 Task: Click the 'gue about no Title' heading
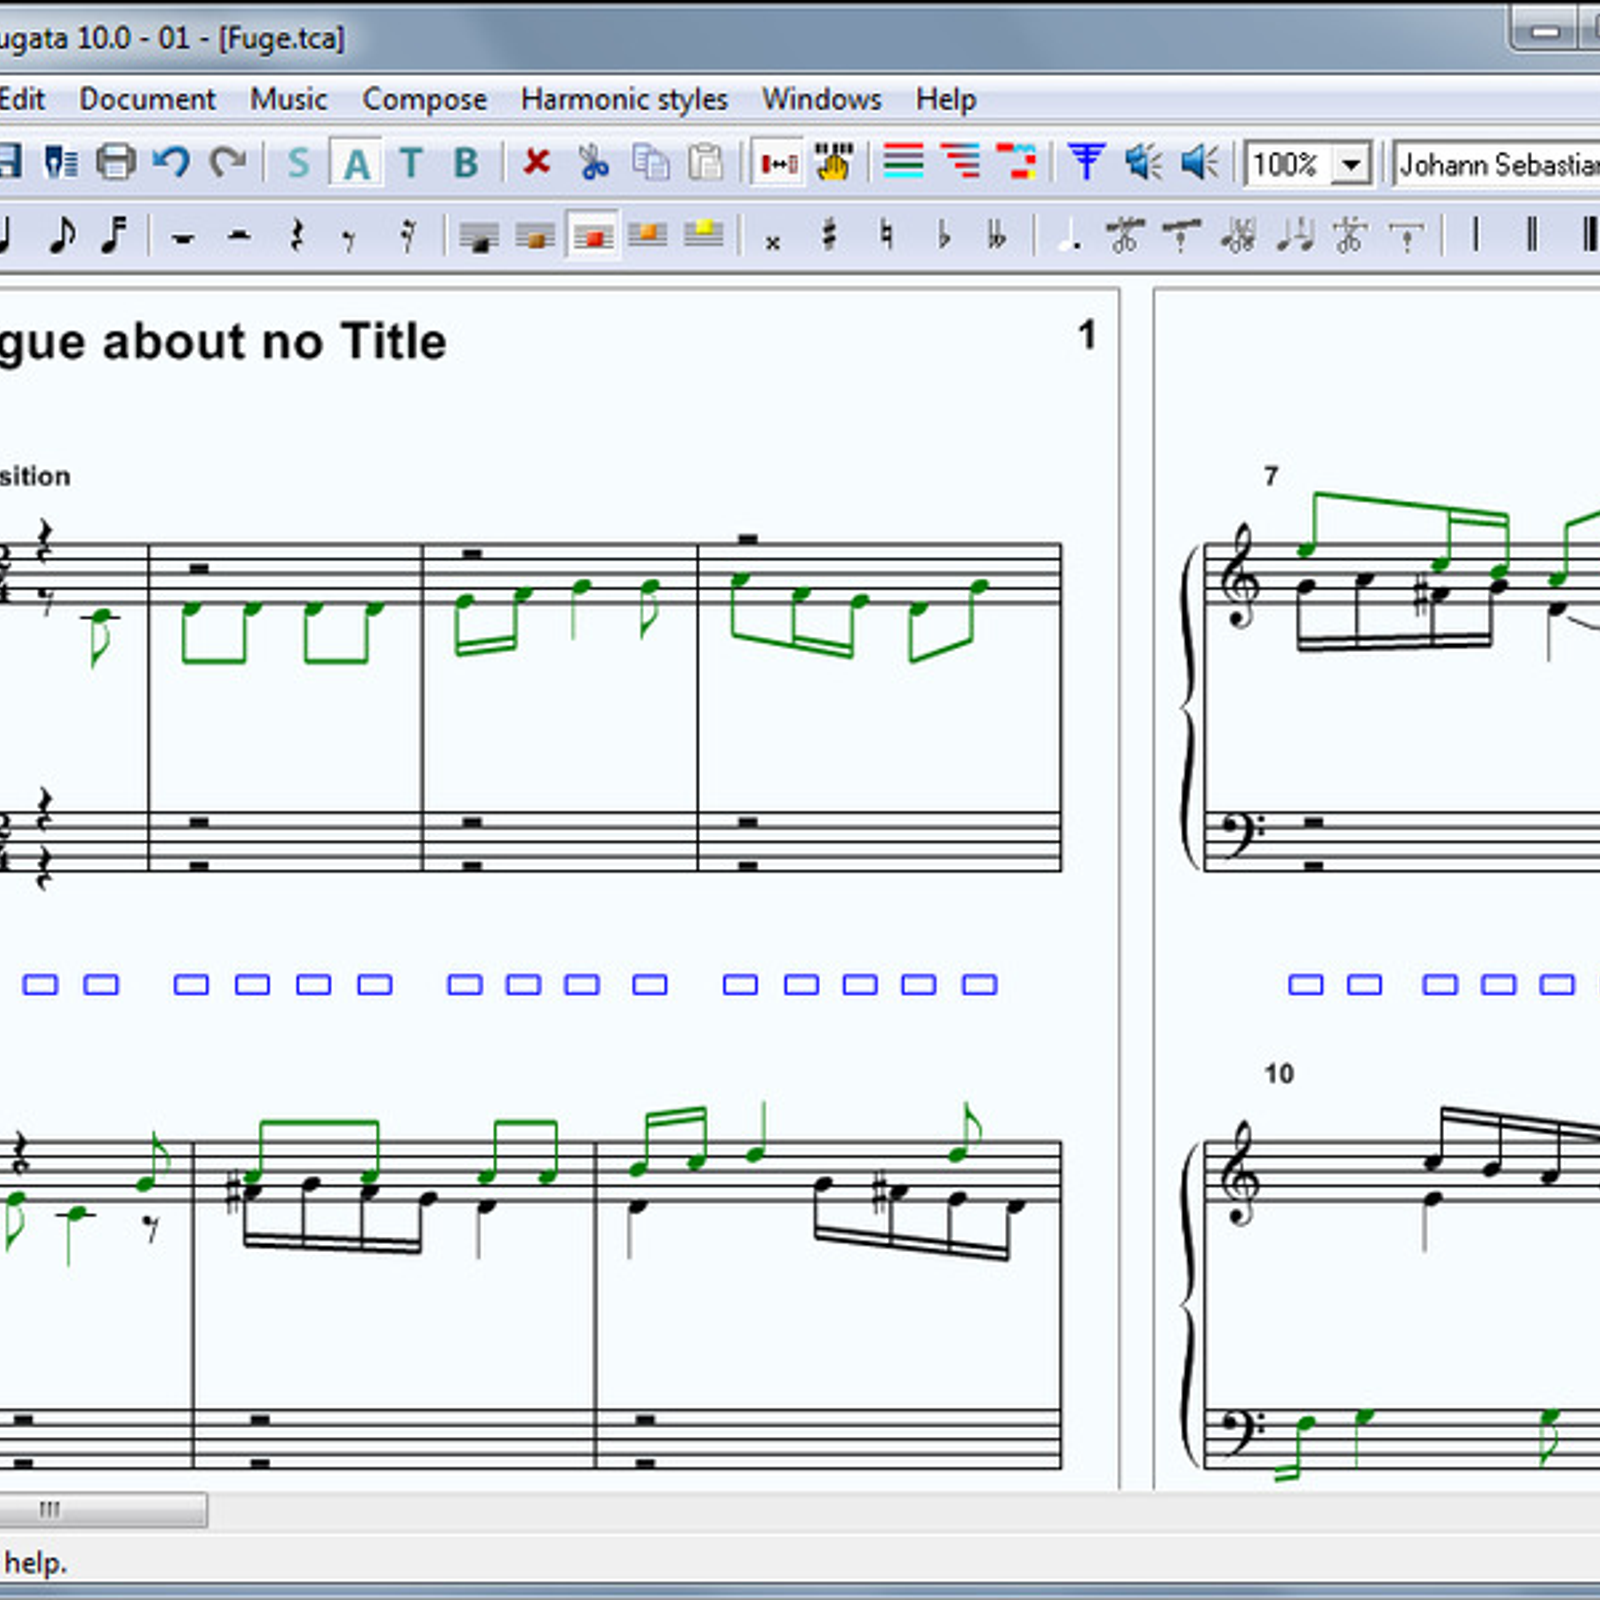[x=223, y=343]
